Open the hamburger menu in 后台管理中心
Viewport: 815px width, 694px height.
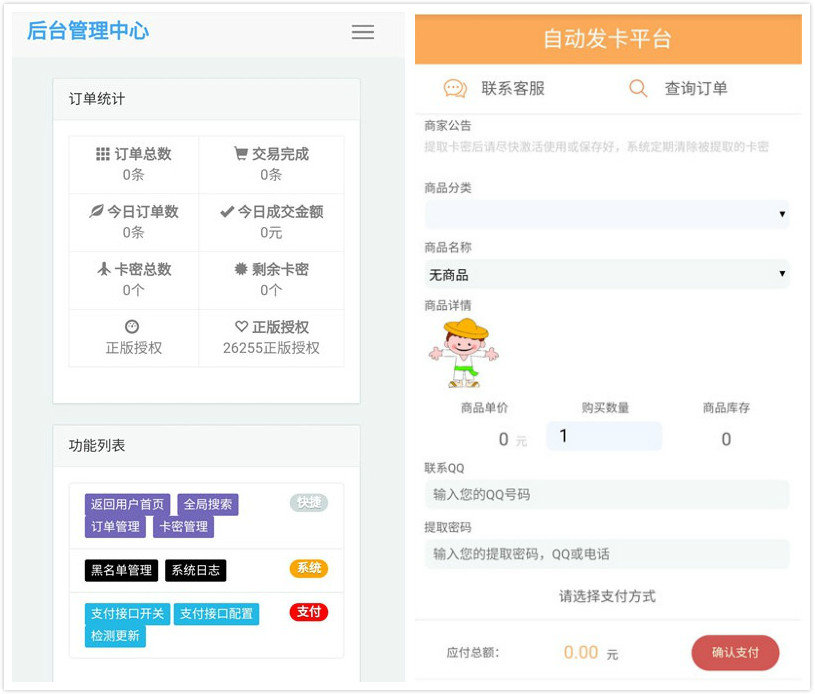(x=363, y=32)
